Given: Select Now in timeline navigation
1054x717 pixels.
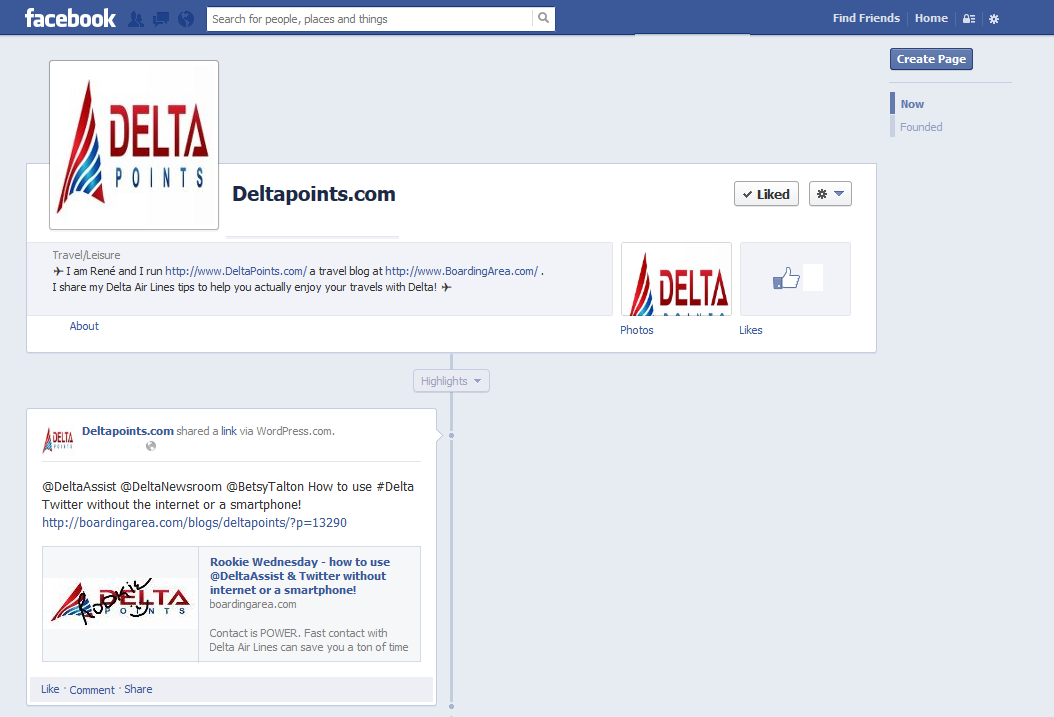Looking at the screenshot, I should click(912, 104).
